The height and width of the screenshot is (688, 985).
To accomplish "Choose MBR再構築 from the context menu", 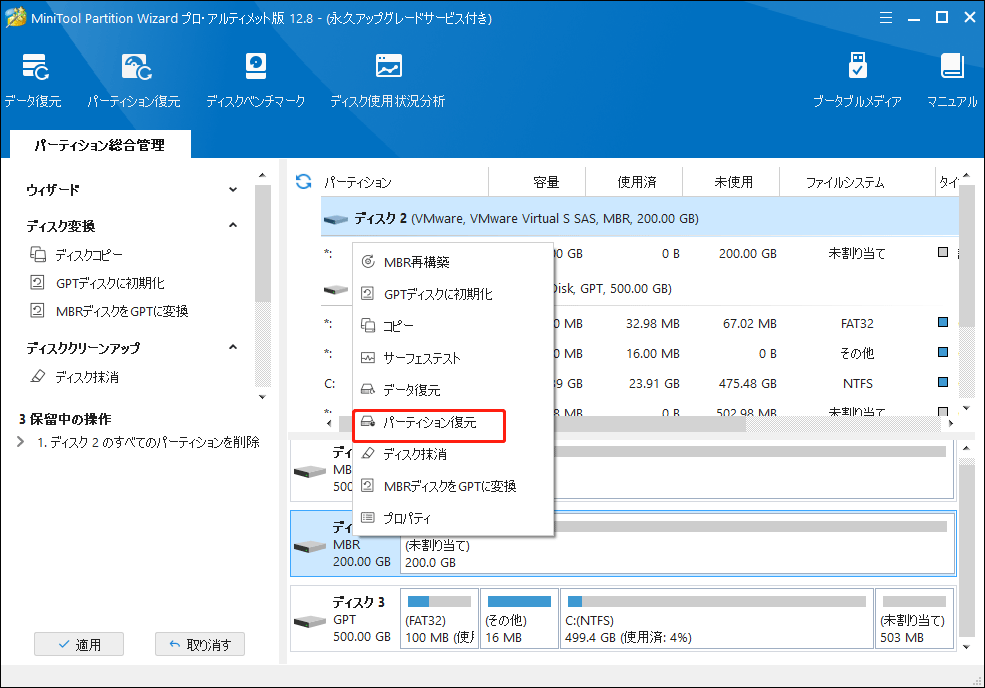I will pos(416,262).
